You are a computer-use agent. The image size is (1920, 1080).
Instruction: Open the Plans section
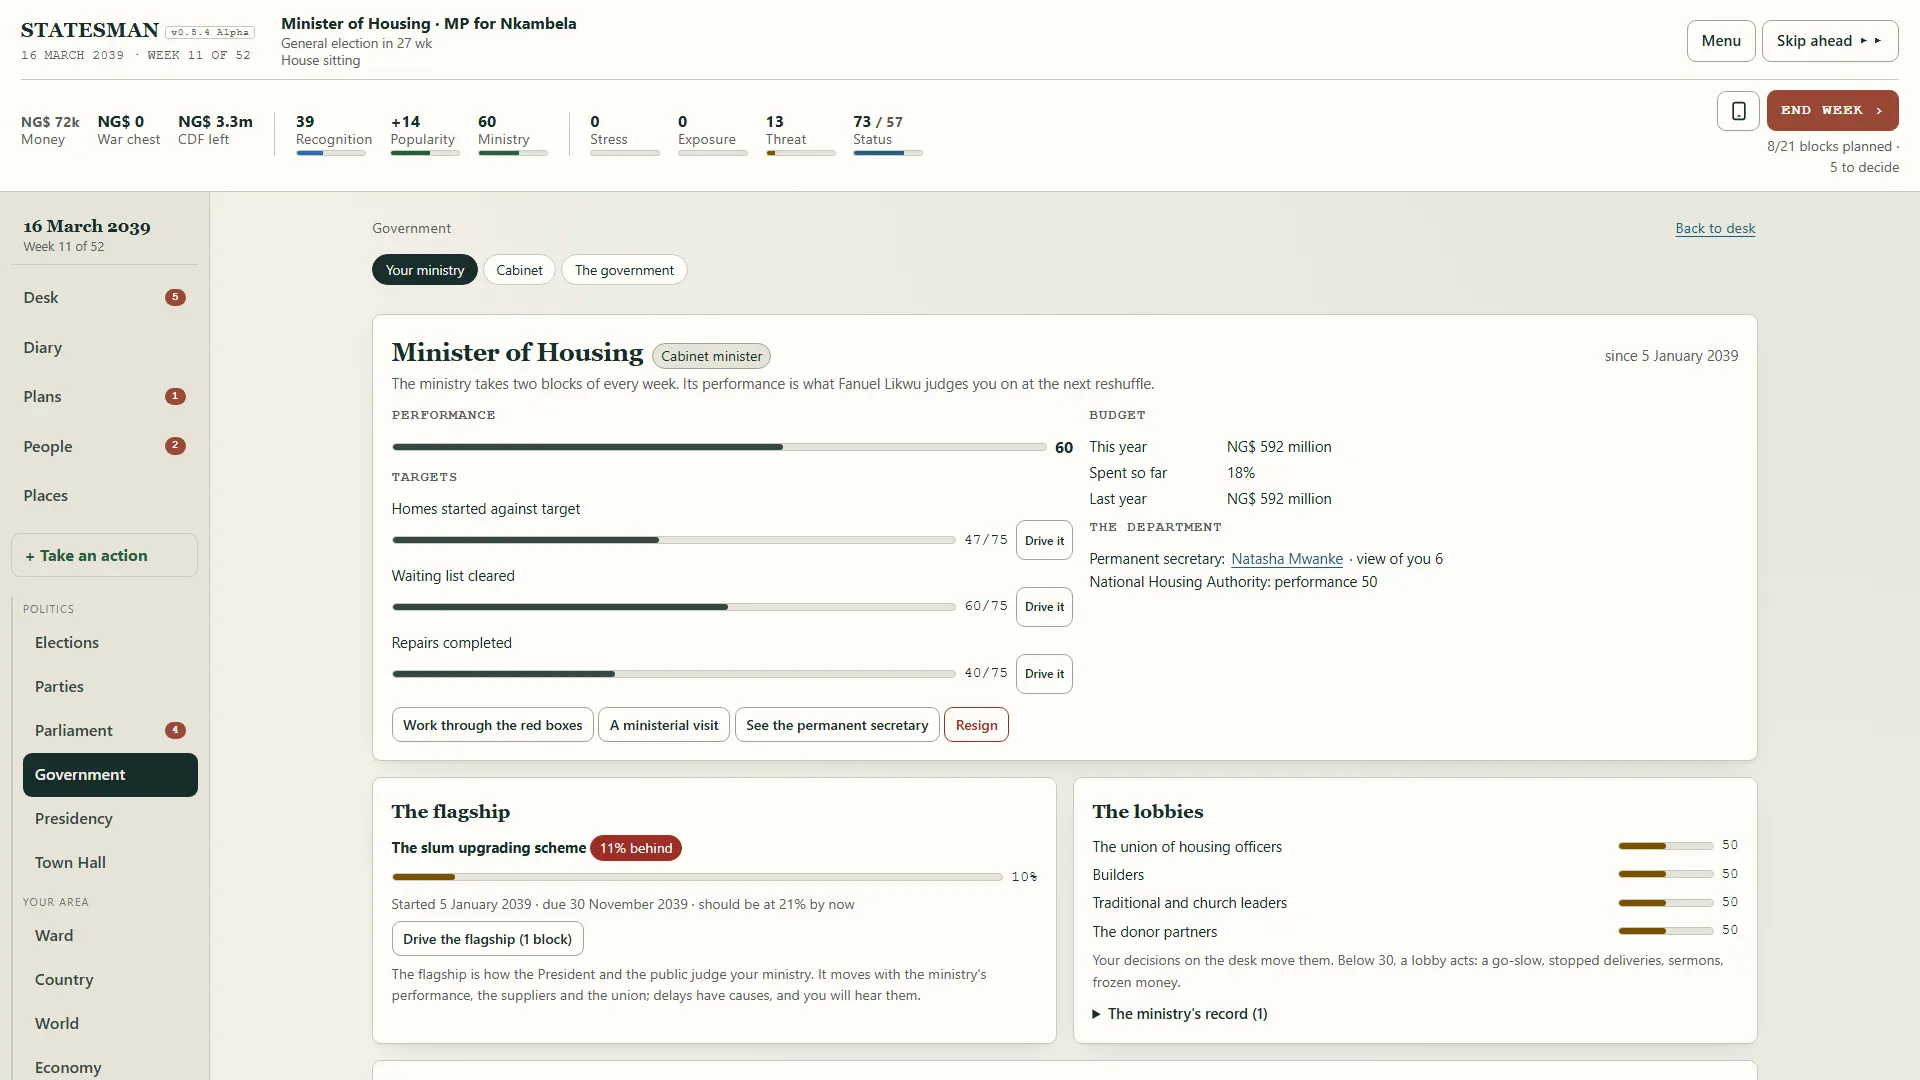click(104, 396)
